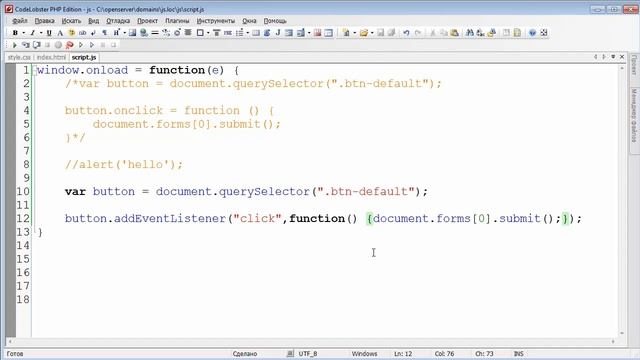Open dropdown arrow next to Bold icon
Screen dimensions: 640x360
pyautogui.click(x=24, y=33)
